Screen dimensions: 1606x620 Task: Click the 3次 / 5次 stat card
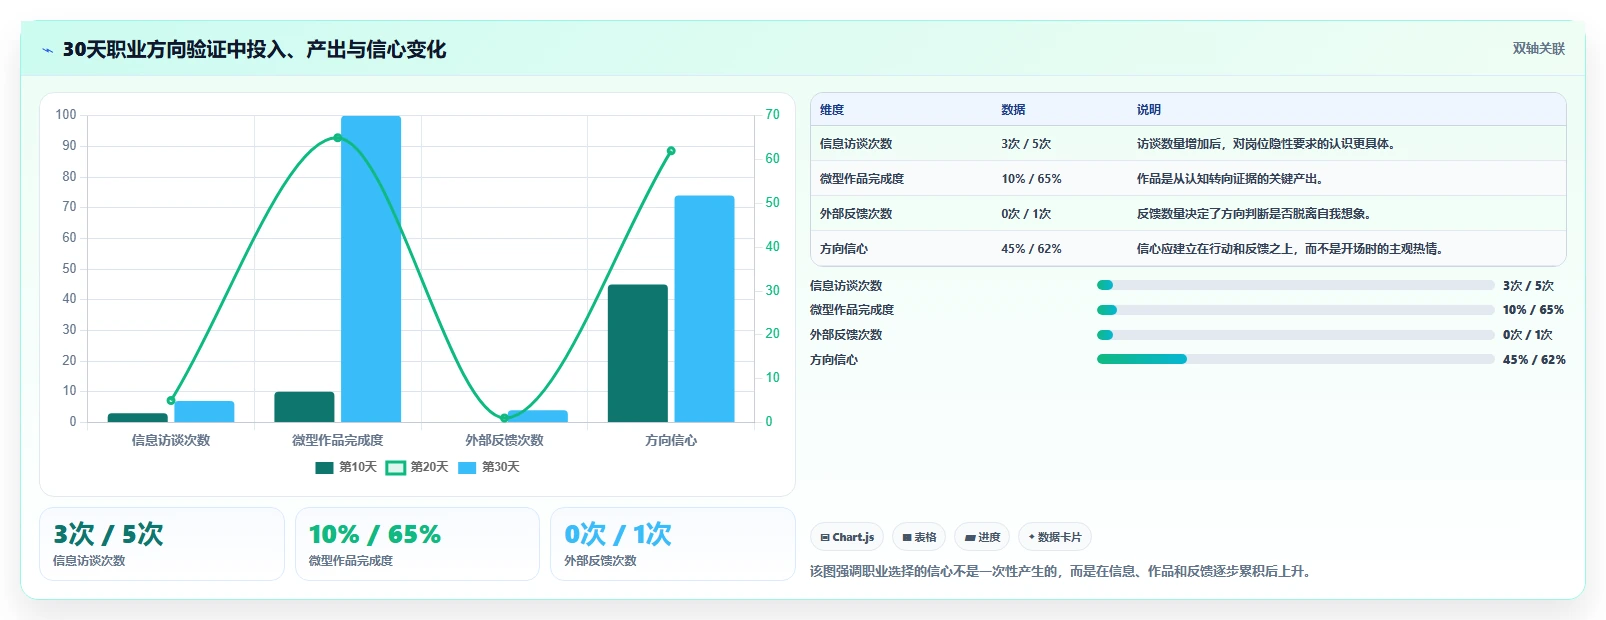coord(162,544)
